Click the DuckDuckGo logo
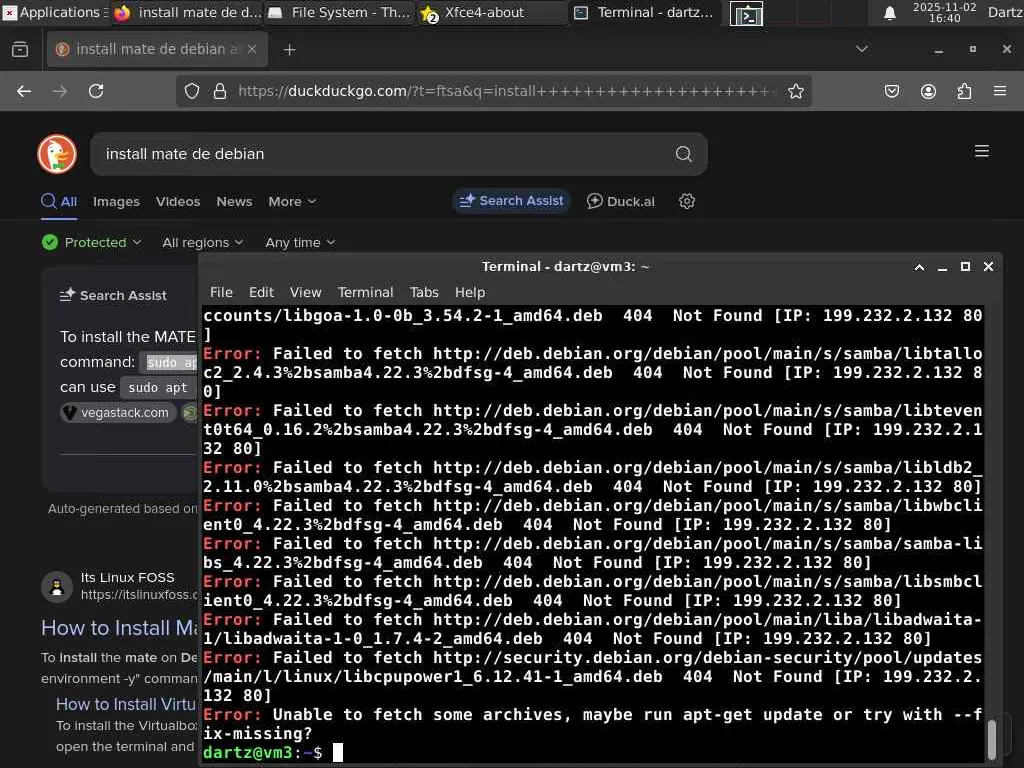This screenshot has height=768, width=1024. coord(57,154)
